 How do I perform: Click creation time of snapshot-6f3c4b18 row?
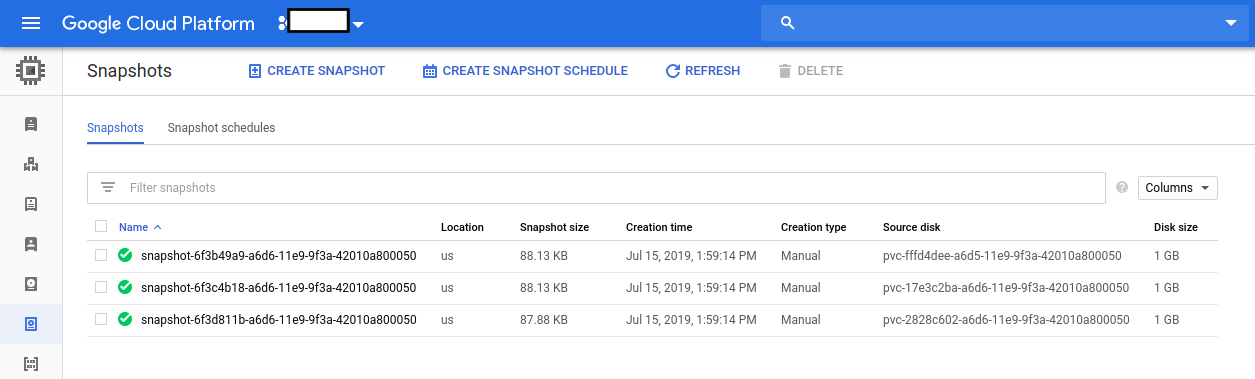(x=691, y=287)
